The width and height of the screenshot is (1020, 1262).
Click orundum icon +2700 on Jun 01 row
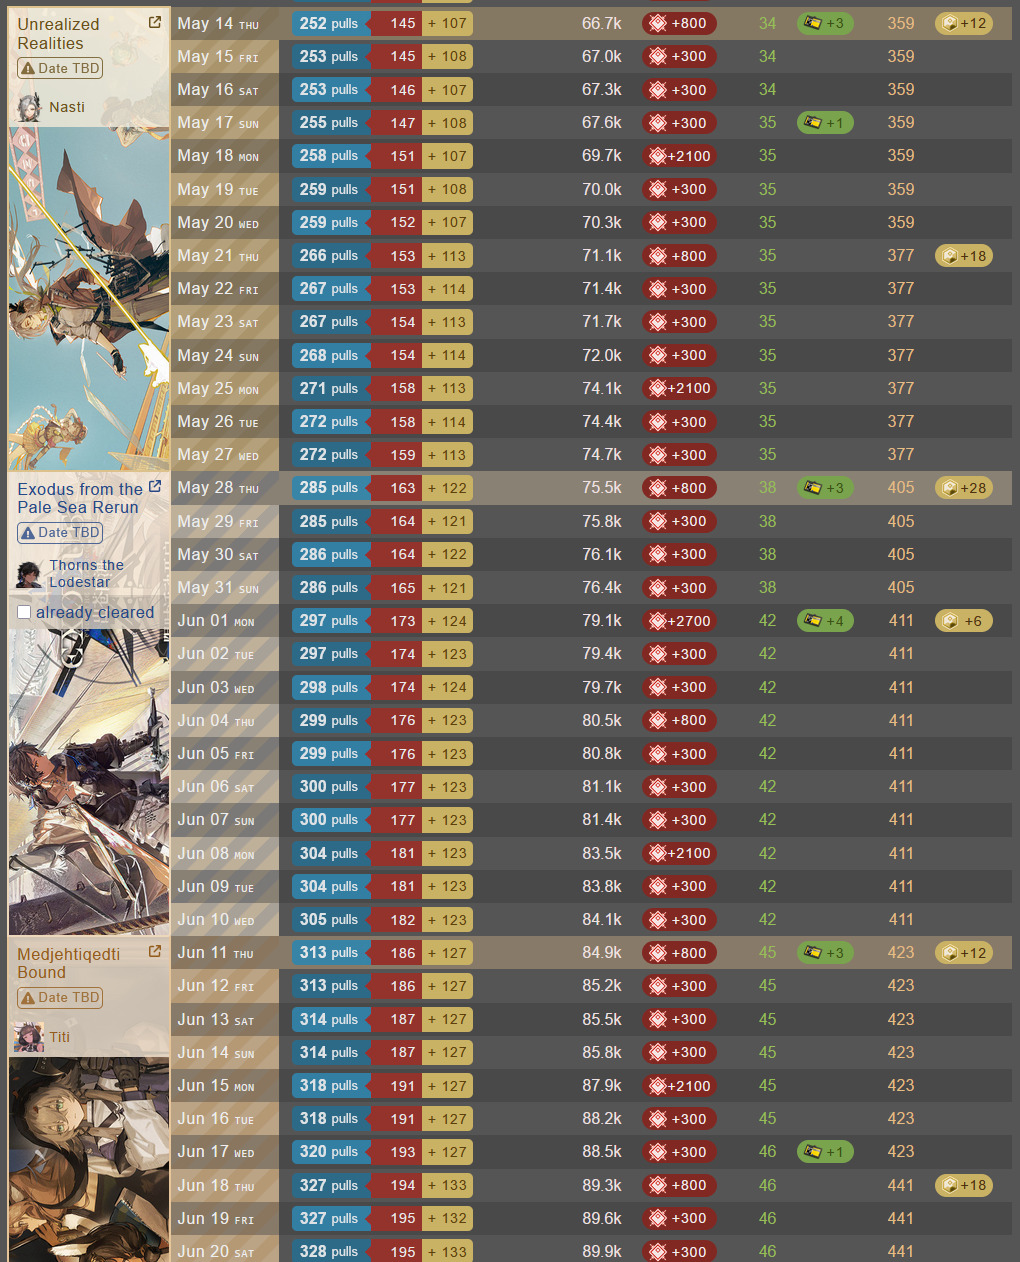(657, 621)
